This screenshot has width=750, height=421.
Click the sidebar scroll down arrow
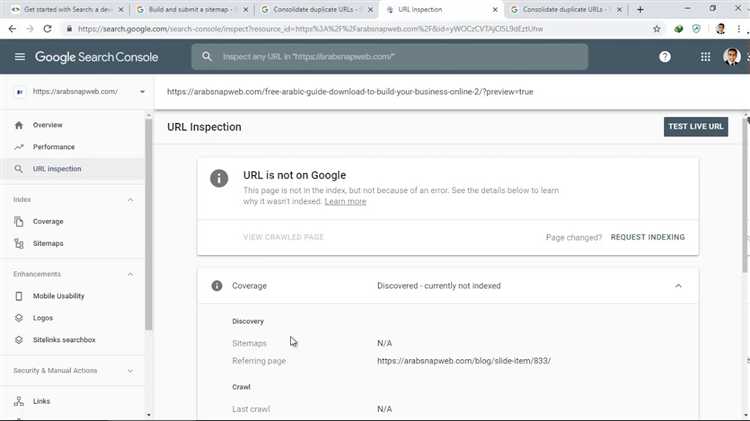tap(148, 415)
